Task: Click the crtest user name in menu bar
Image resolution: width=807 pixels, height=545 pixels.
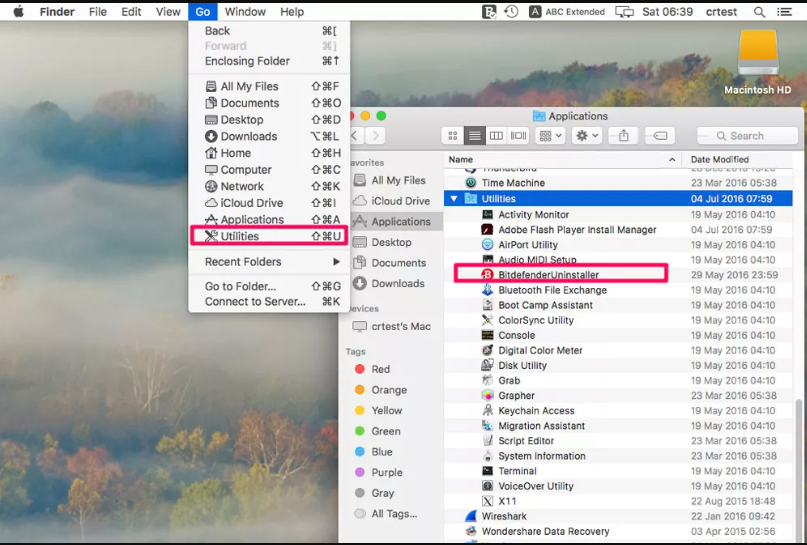Action: [x=721, y=11]
